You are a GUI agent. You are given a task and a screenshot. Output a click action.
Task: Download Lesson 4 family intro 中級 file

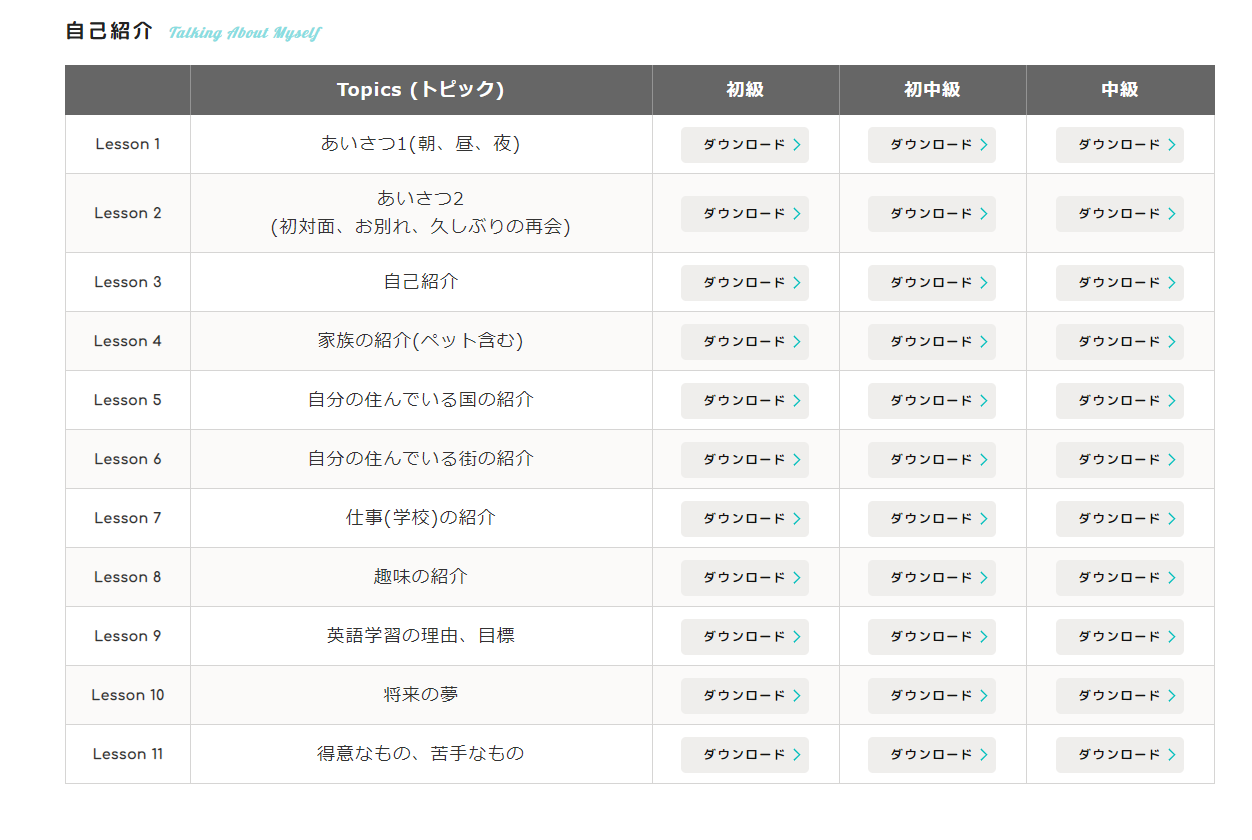[x=1119, y=342]
